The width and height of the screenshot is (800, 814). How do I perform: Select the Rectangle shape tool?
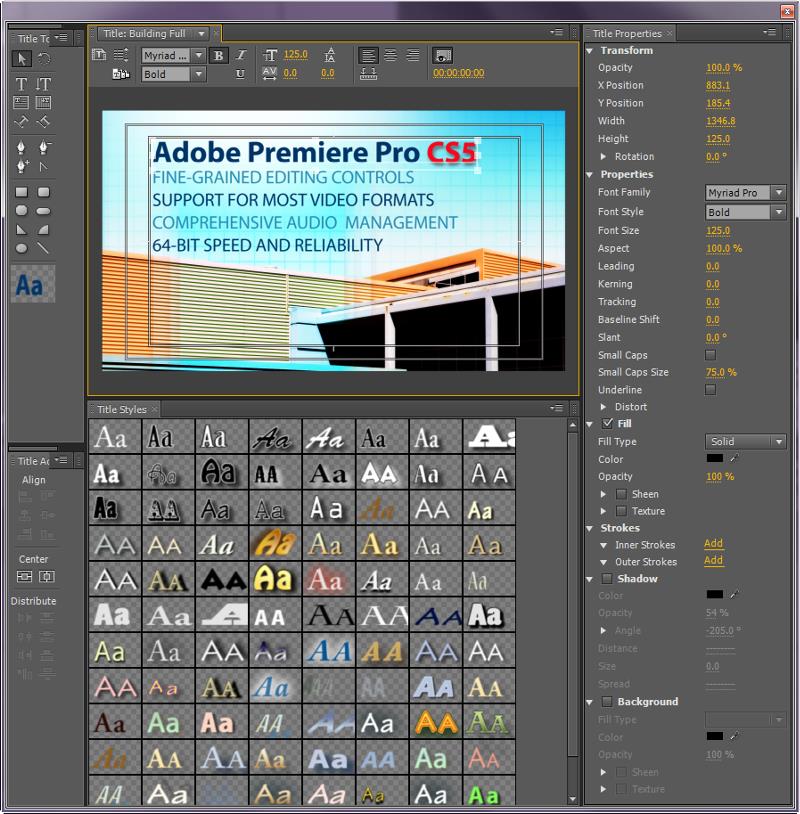point(21,192)
